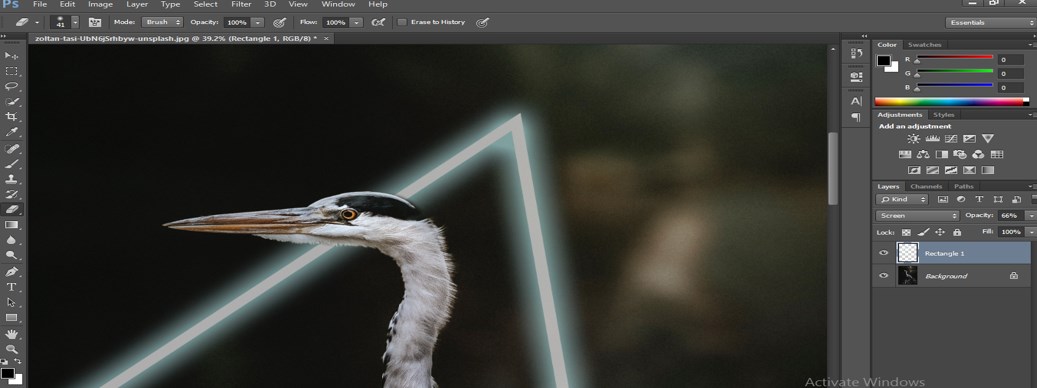
Task: Select the Path Selection tool
Action: pyautogui.click(x=11, y=302)
